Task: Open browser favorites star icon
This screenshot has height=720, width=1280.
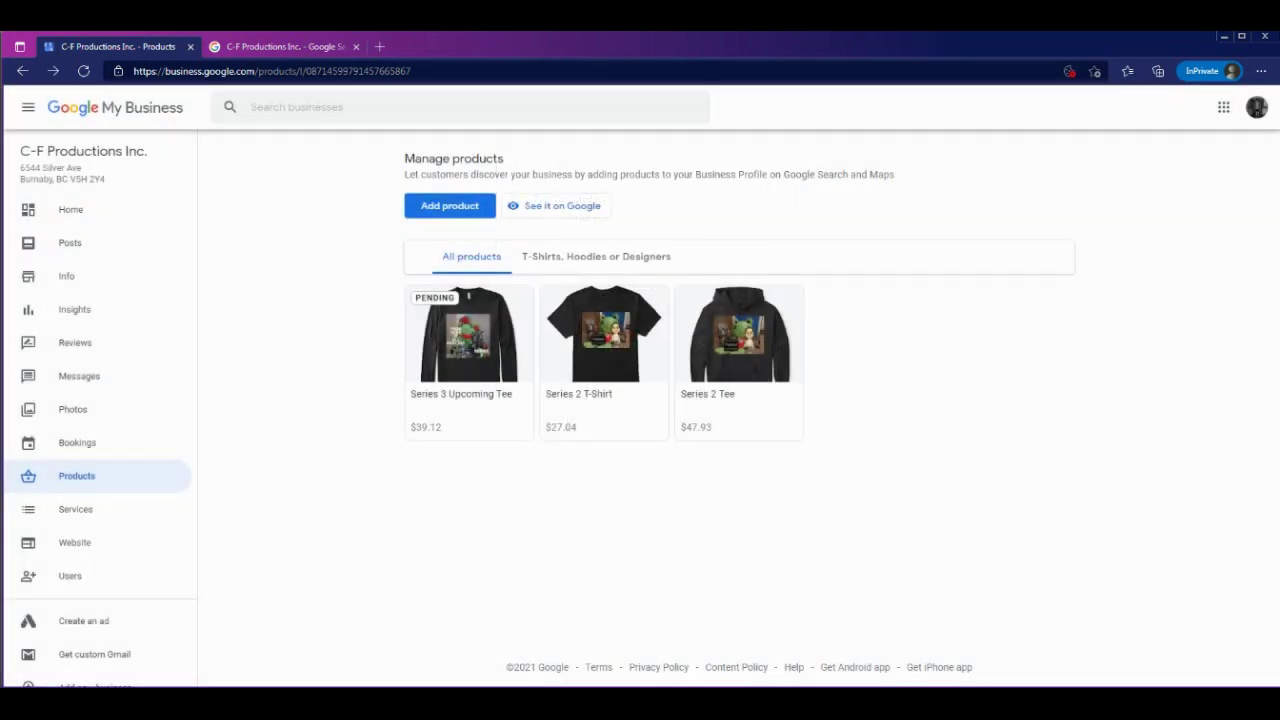Action: click(1127, 71)
